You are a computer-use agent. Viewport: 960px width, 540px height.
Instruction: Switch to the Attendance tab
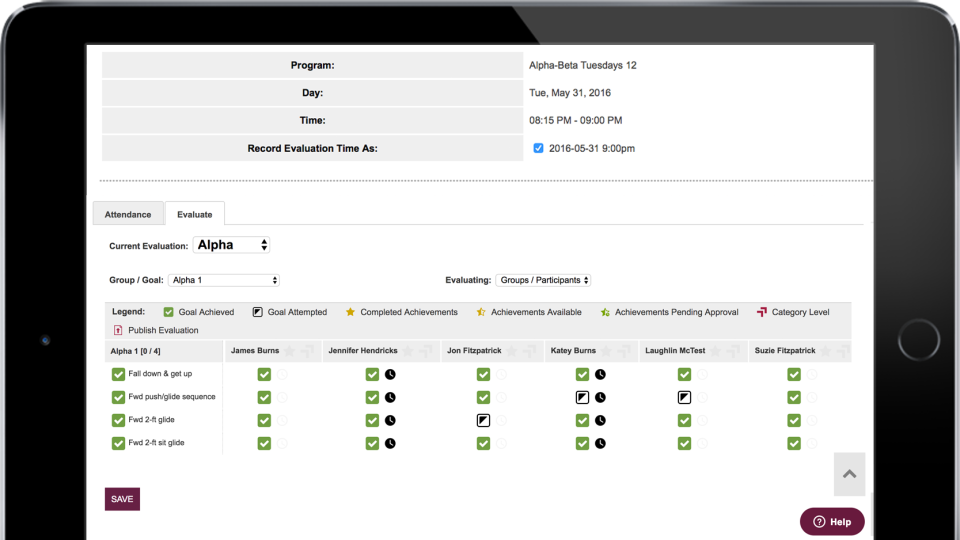pyautogui.click(x=128, y=214)
